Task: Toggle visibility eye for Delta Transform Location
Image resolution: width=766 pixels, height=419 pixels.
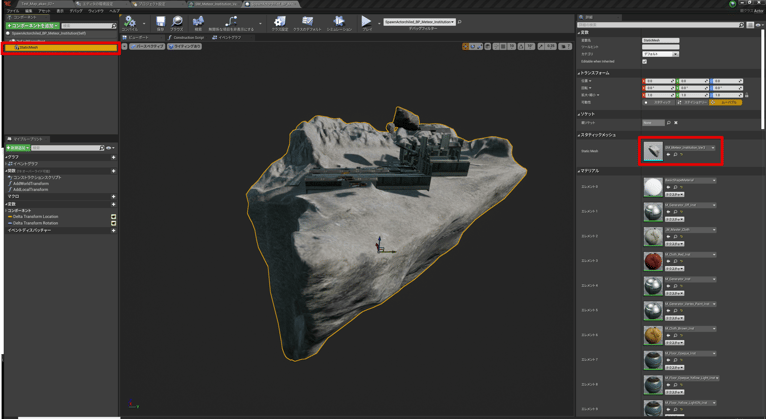Action: [x=113, y=217]
